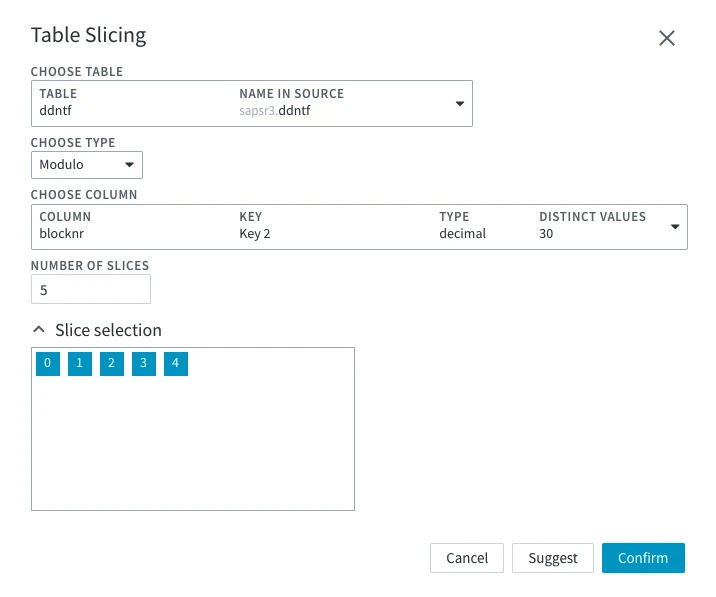The image size is (716, 597).
Task: Expand the Choose Column dropdown arrow
Action: pos(675,227)
